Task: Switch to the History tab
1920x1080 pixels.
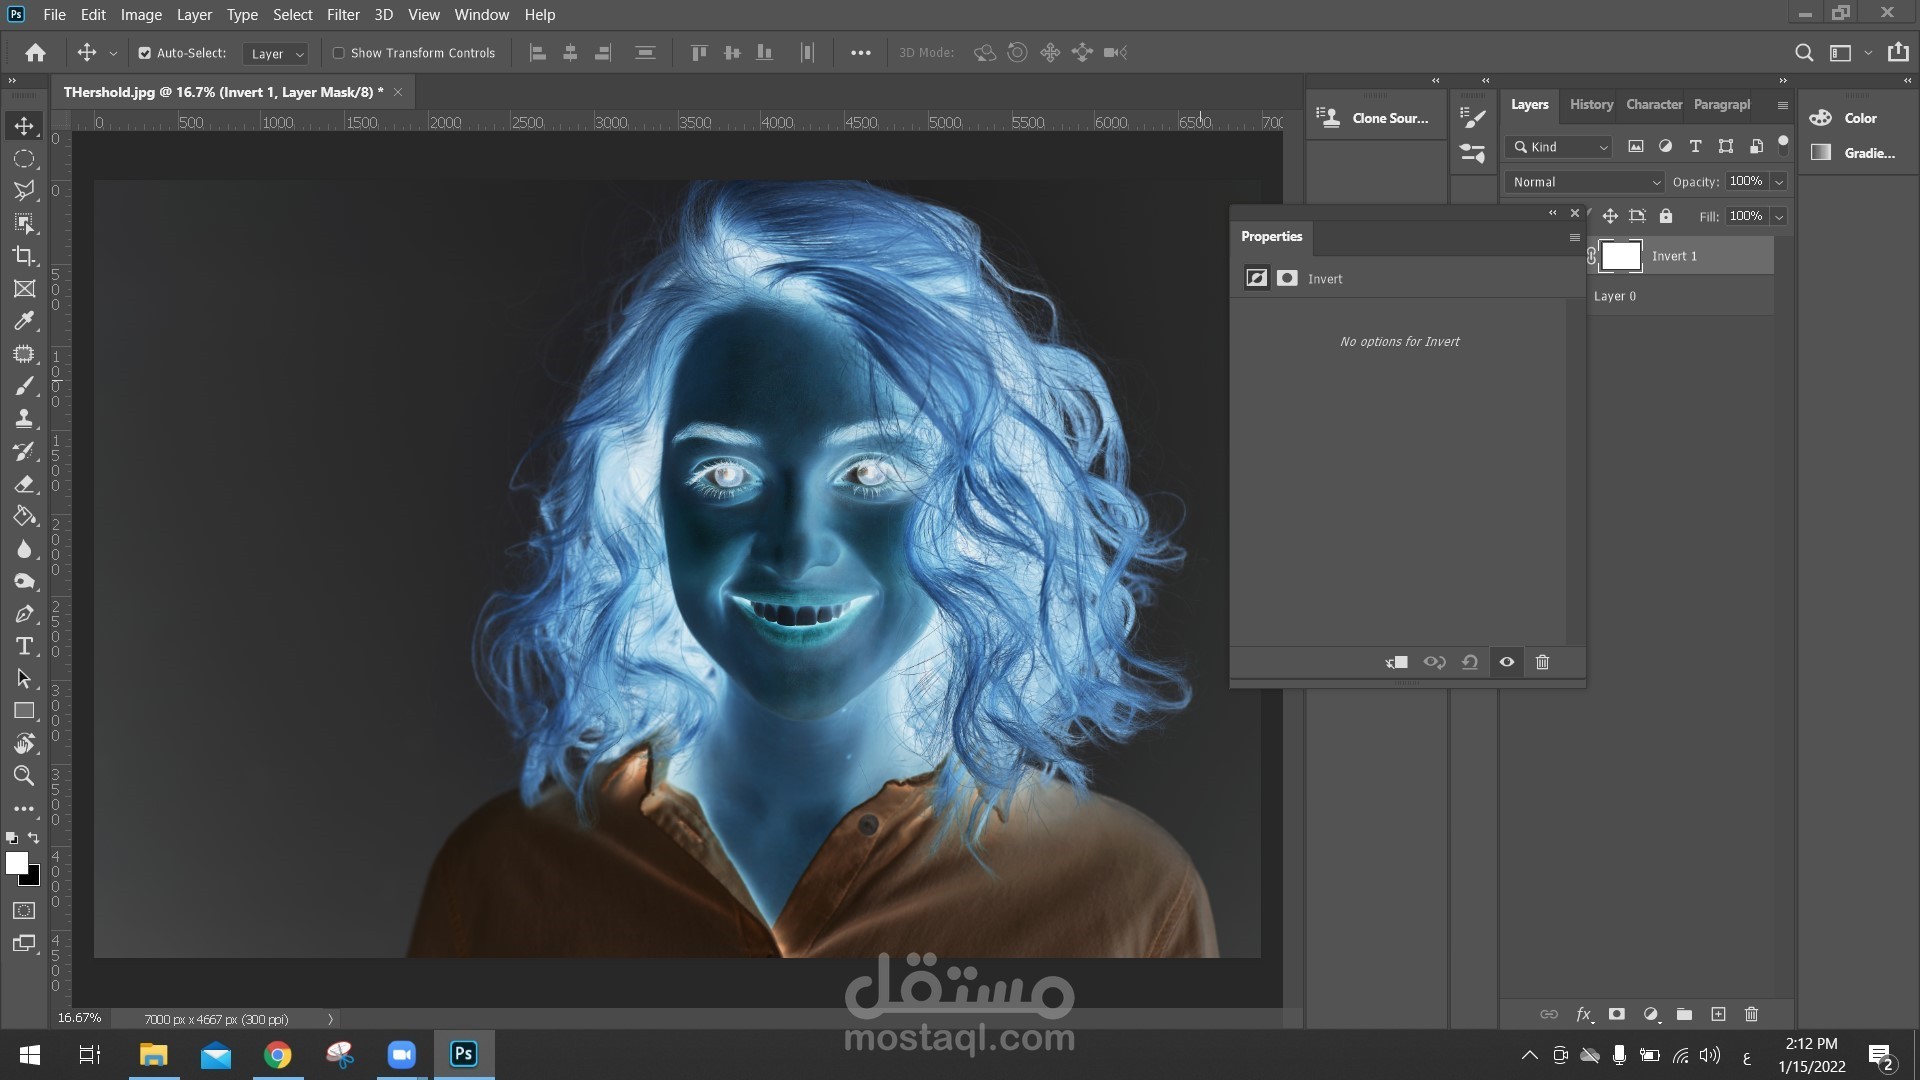Action: click(1590, 104)
